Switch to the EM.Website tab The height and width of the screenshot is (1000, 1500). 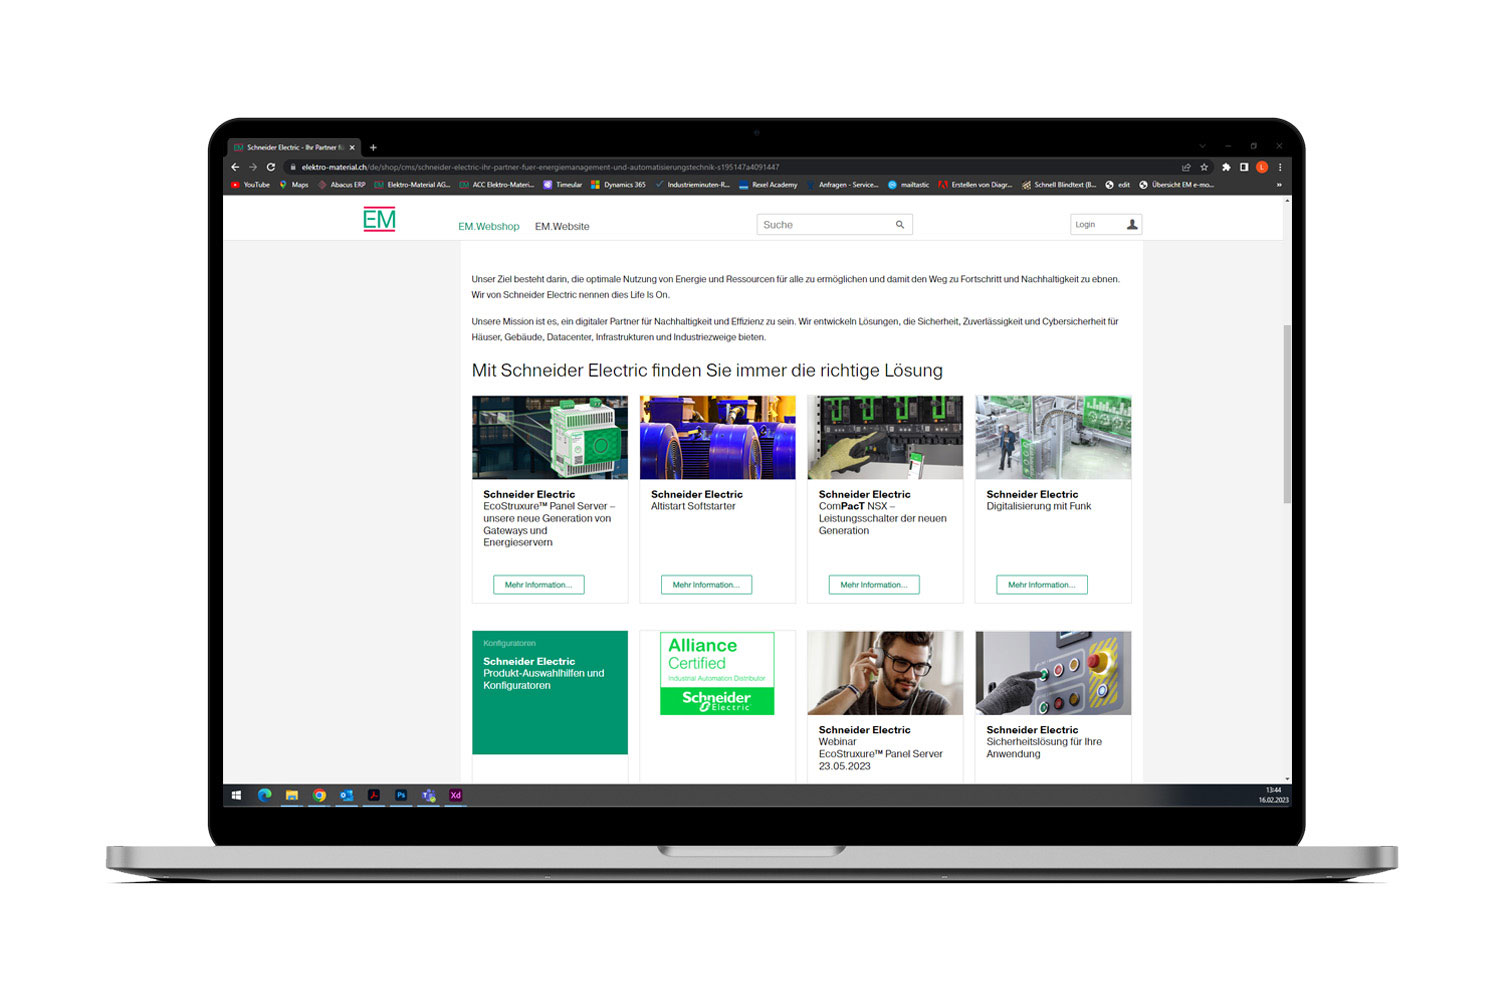(x=562, y=227)
